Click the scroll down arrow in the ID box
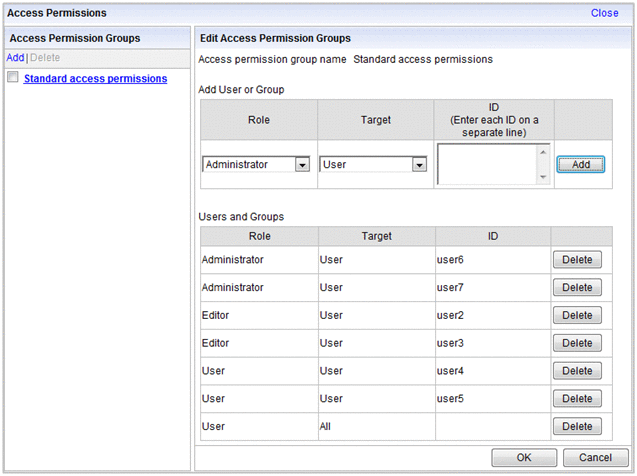Viewport: 637px width, 476px height. [543, 177]
